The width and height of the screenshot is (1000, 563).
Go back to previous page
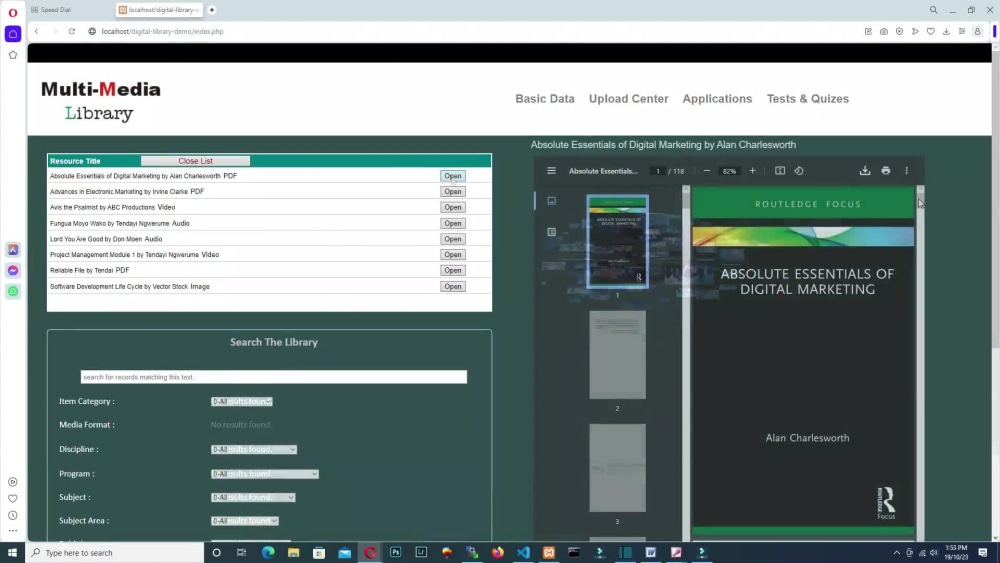36,31
